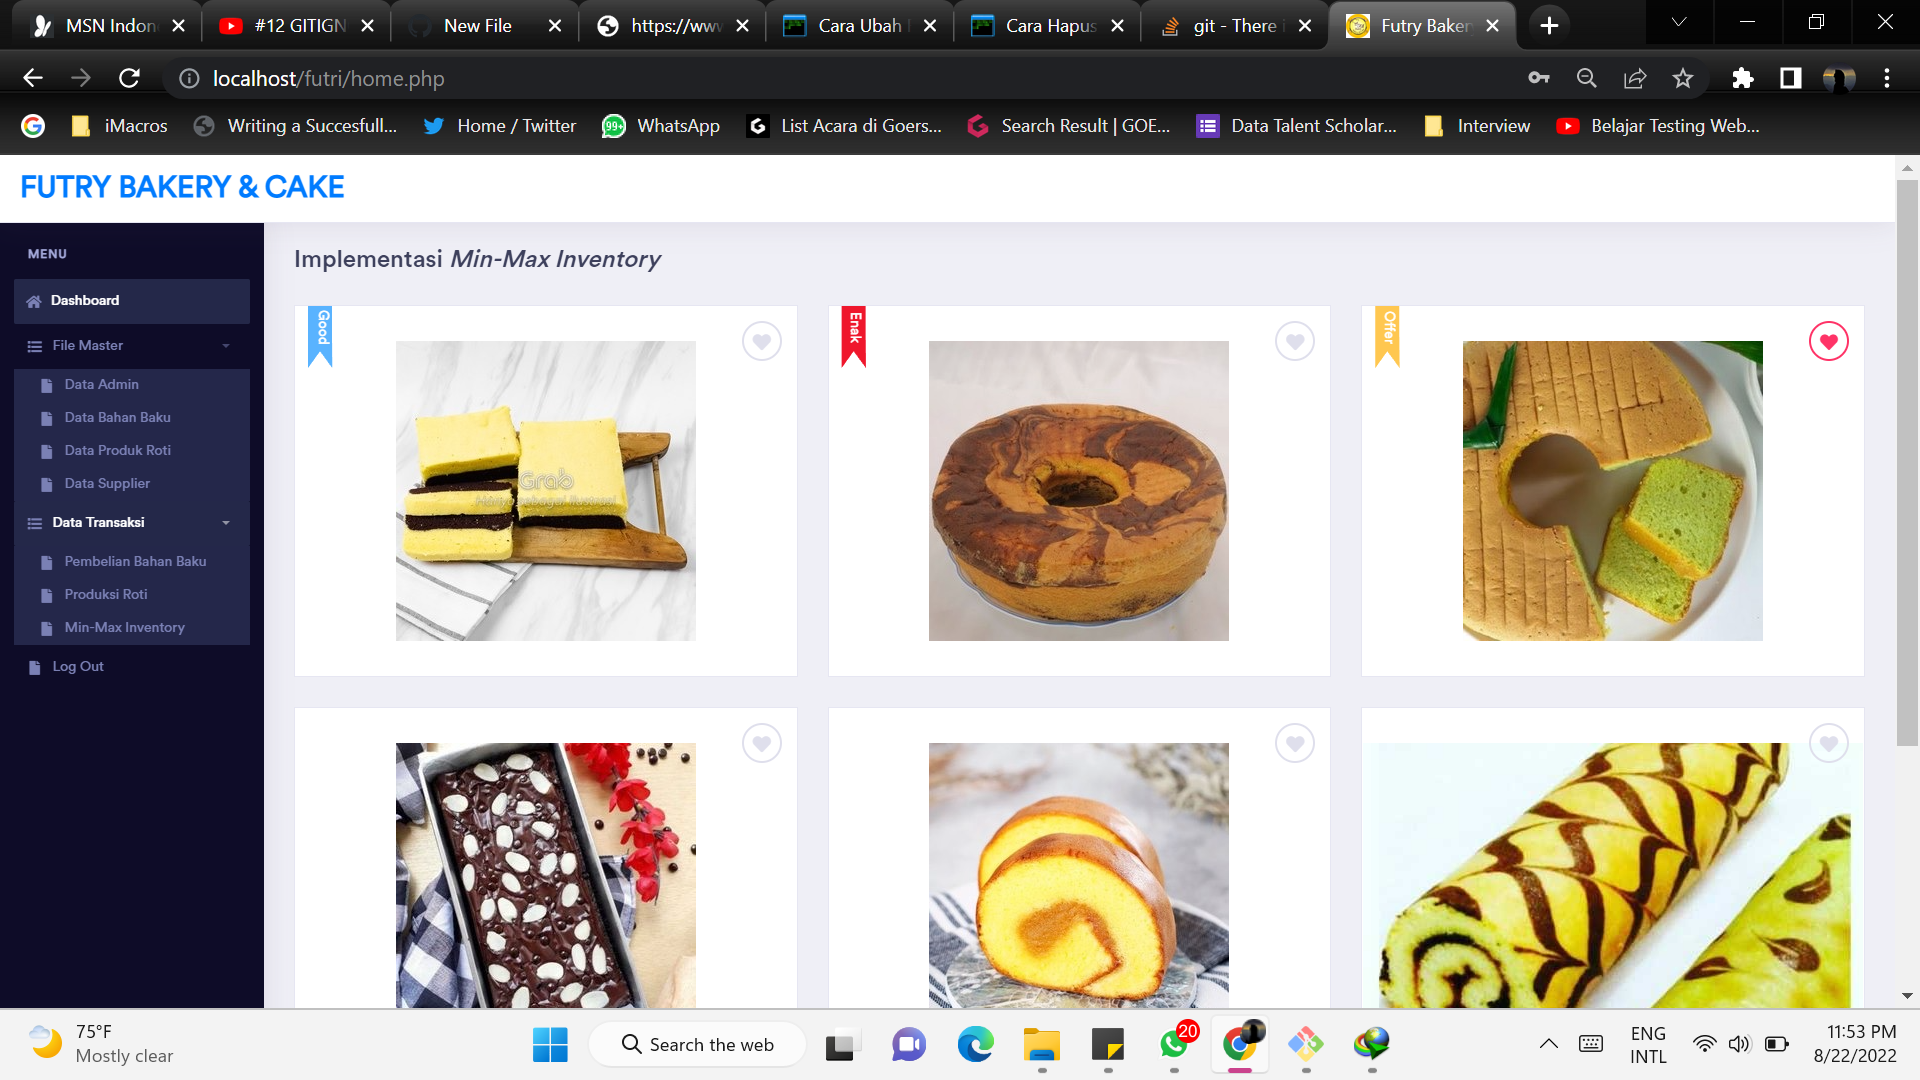1920x1080 pixels.
Task: Open WhatsApp from the taskbar
Action: [1174, 1044]
